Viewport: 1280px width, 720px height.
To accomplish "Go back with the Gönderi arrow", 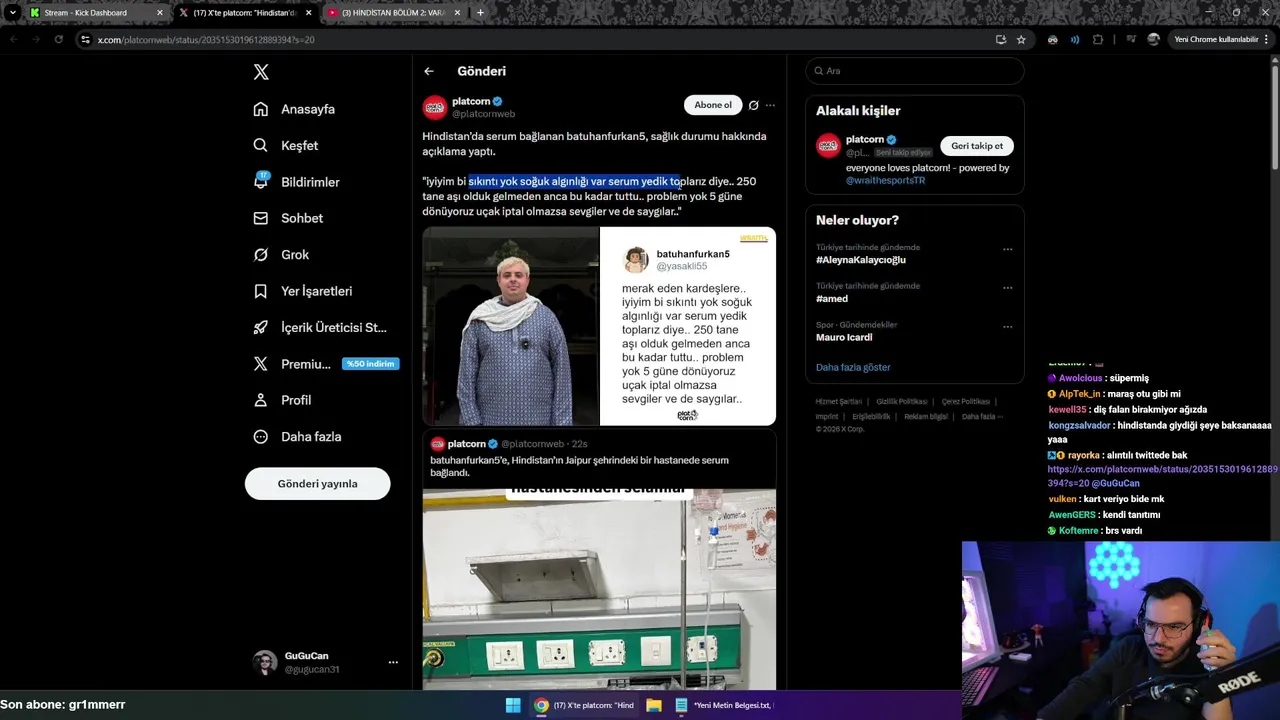I will click(x=429, y=71).
